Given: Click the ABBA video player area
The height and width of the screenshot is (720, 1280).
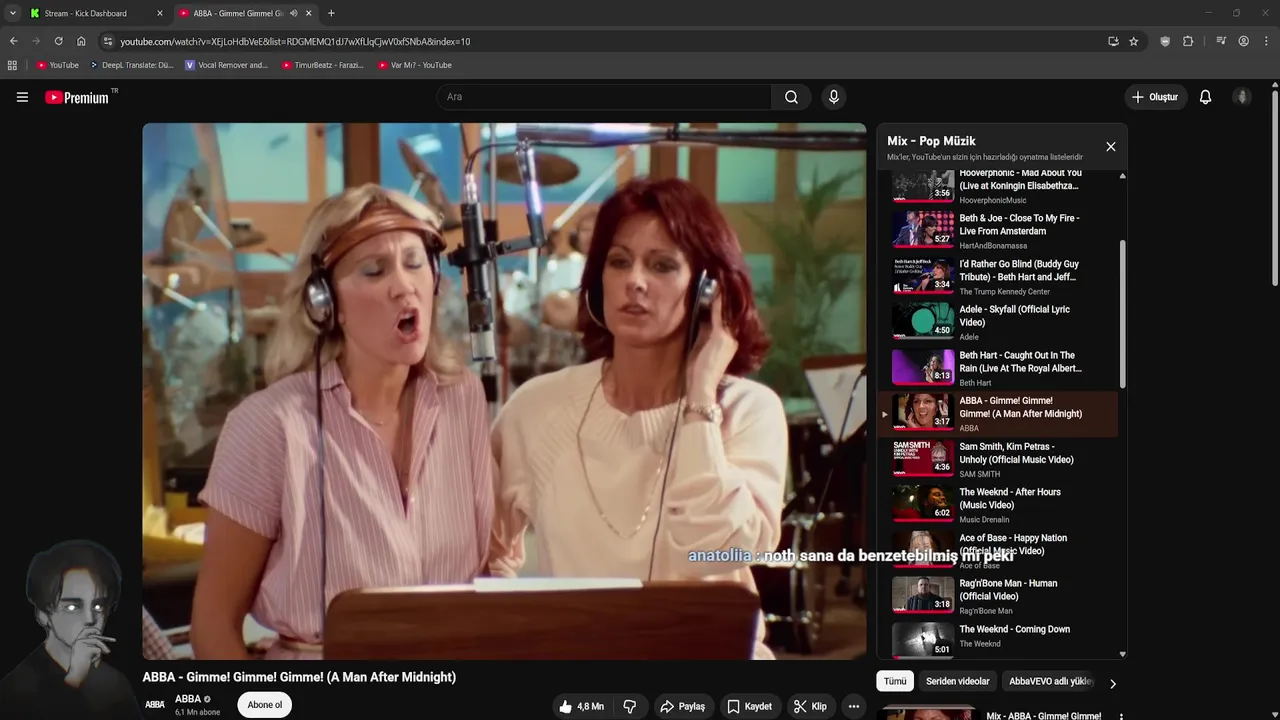Looking at the screenshot, I should pos(504,391).
